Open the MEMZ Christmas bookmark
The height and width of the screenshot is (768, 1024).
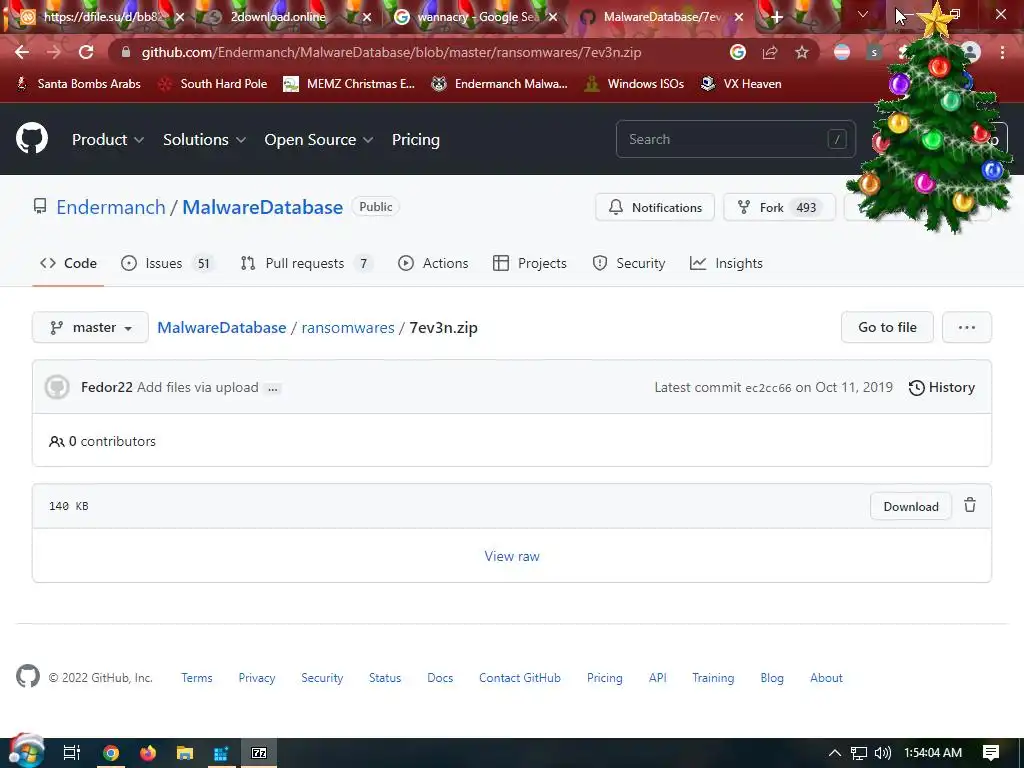pyautogui.click(x=349, y=84)
